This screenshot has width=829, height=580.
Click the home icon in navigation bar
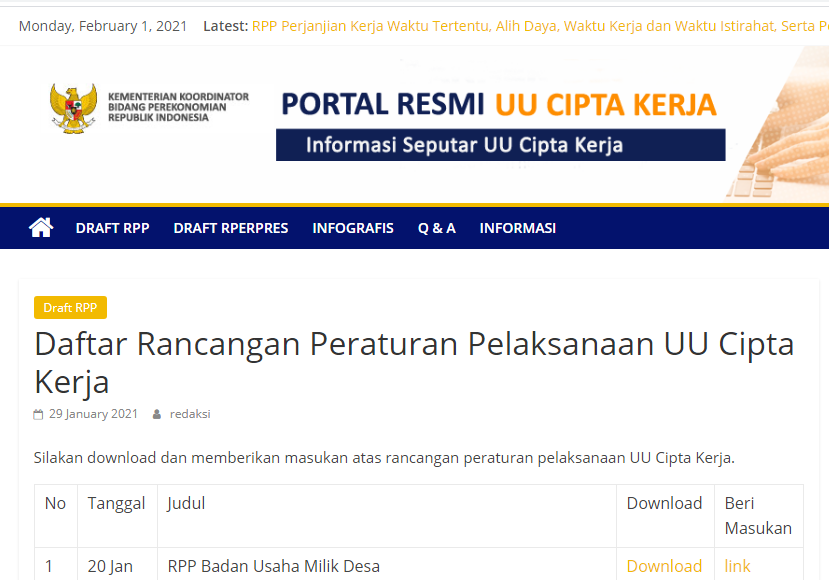[41, 228]
